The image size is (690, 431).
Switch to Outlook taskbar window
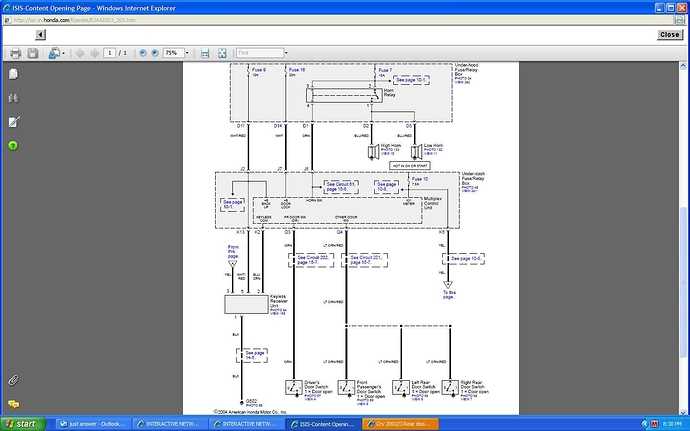point(93,424)
